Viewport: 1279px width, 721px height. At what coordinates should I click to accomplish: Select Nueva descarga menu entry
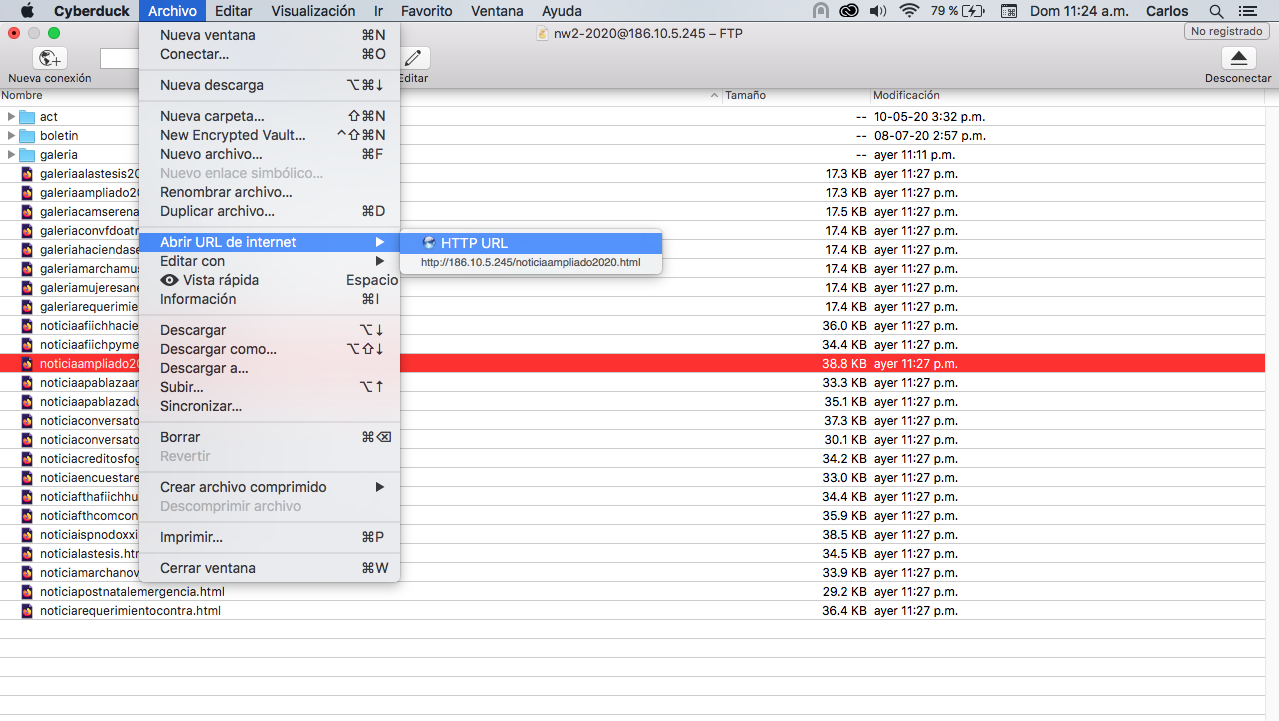269,85
